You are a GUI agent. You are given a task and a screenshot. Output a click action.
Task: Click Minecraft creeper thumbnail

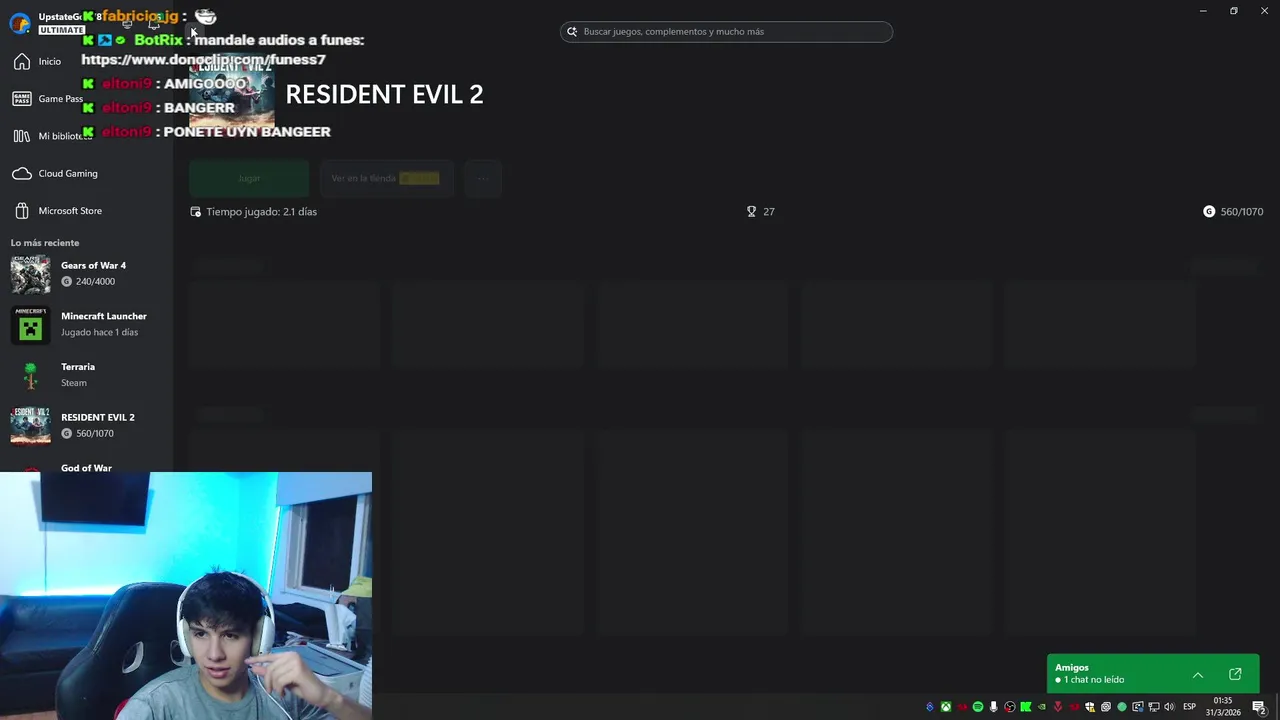click(30, 324)
